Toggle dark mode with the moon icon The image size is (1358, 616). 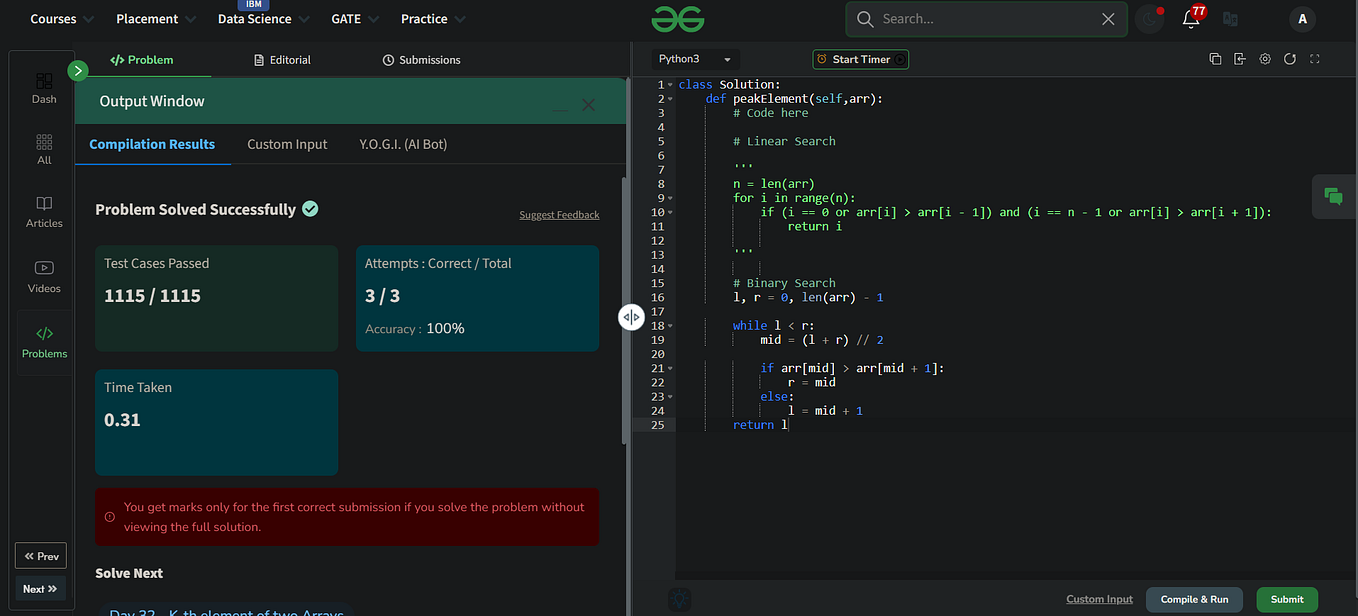[1148, 18]
